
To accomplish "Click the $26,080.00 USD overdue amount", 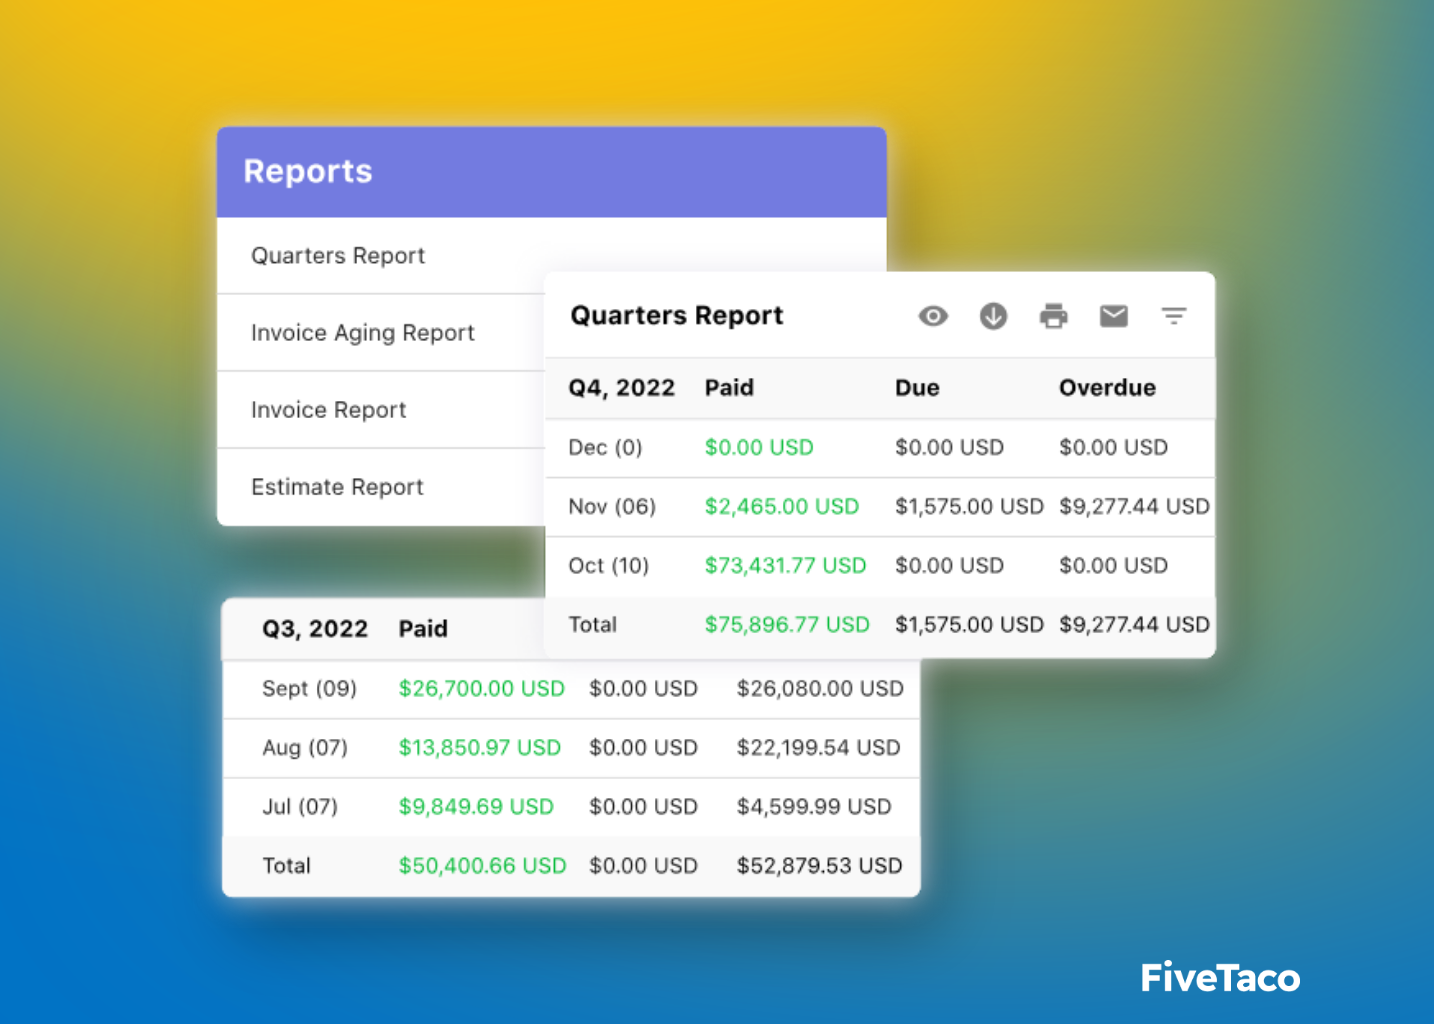I will click(x=820, y=689).
